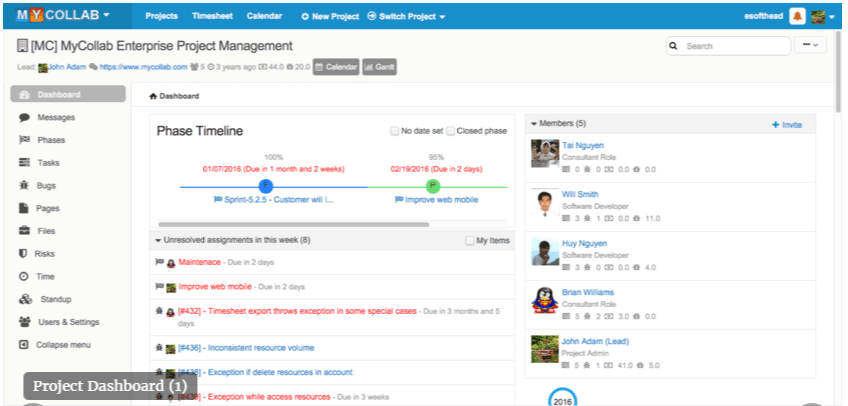Screen dimensions: 848x406
Task: Open the Switch Project dropdown
Action: [x=406, y=16]
